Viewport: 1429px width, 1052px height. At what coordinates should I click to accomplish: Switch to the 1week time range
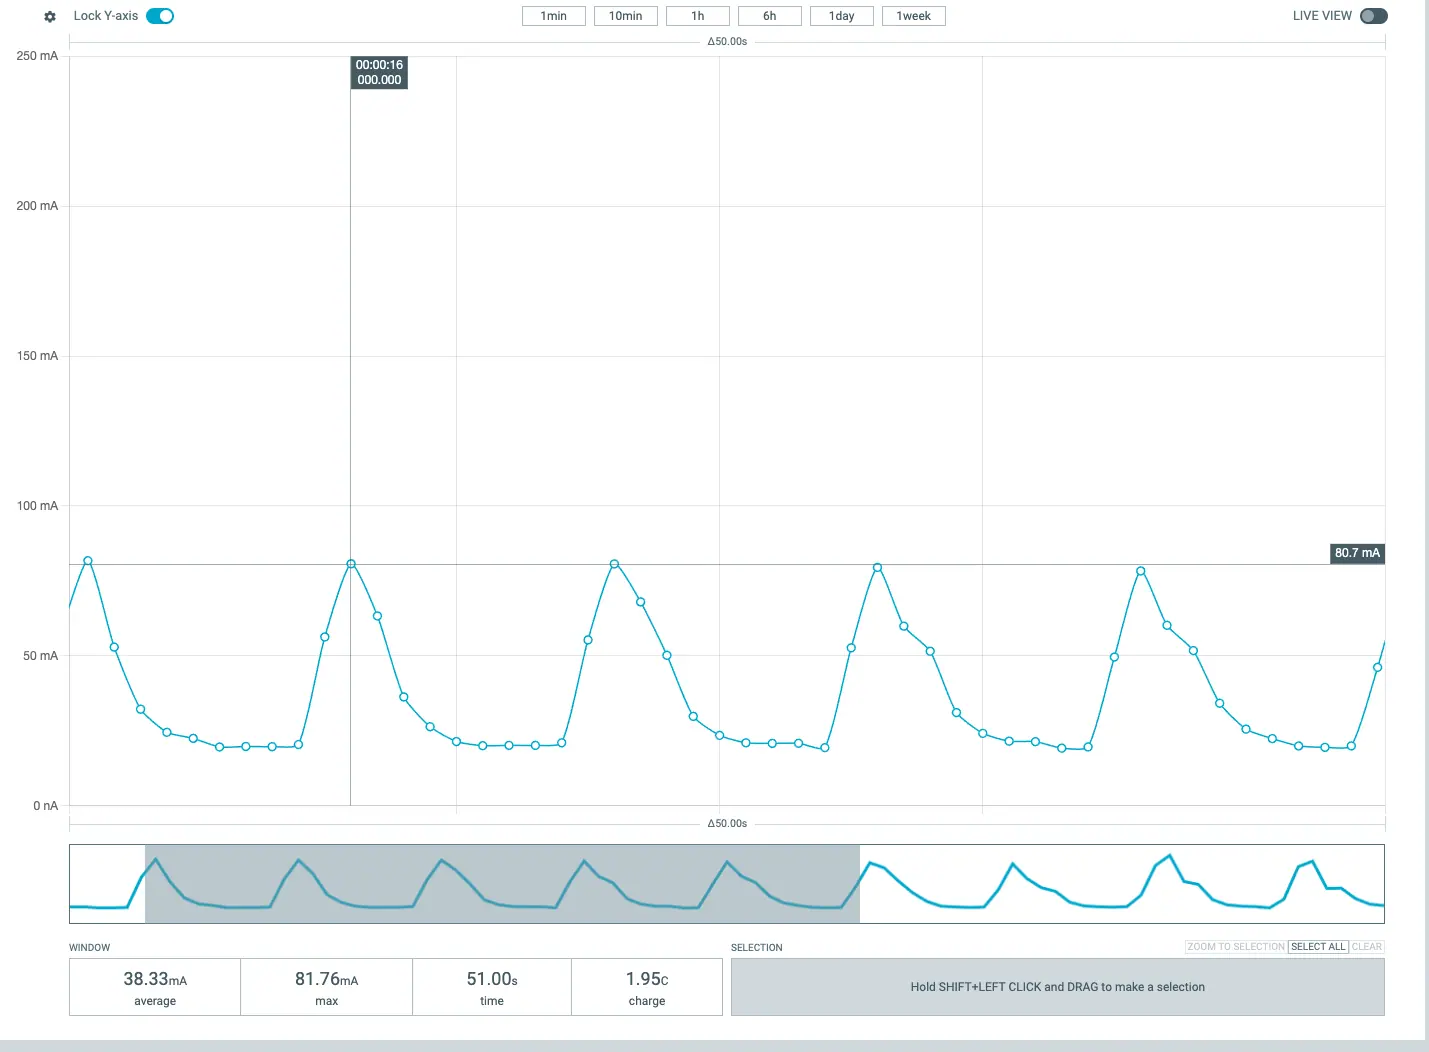913,16
